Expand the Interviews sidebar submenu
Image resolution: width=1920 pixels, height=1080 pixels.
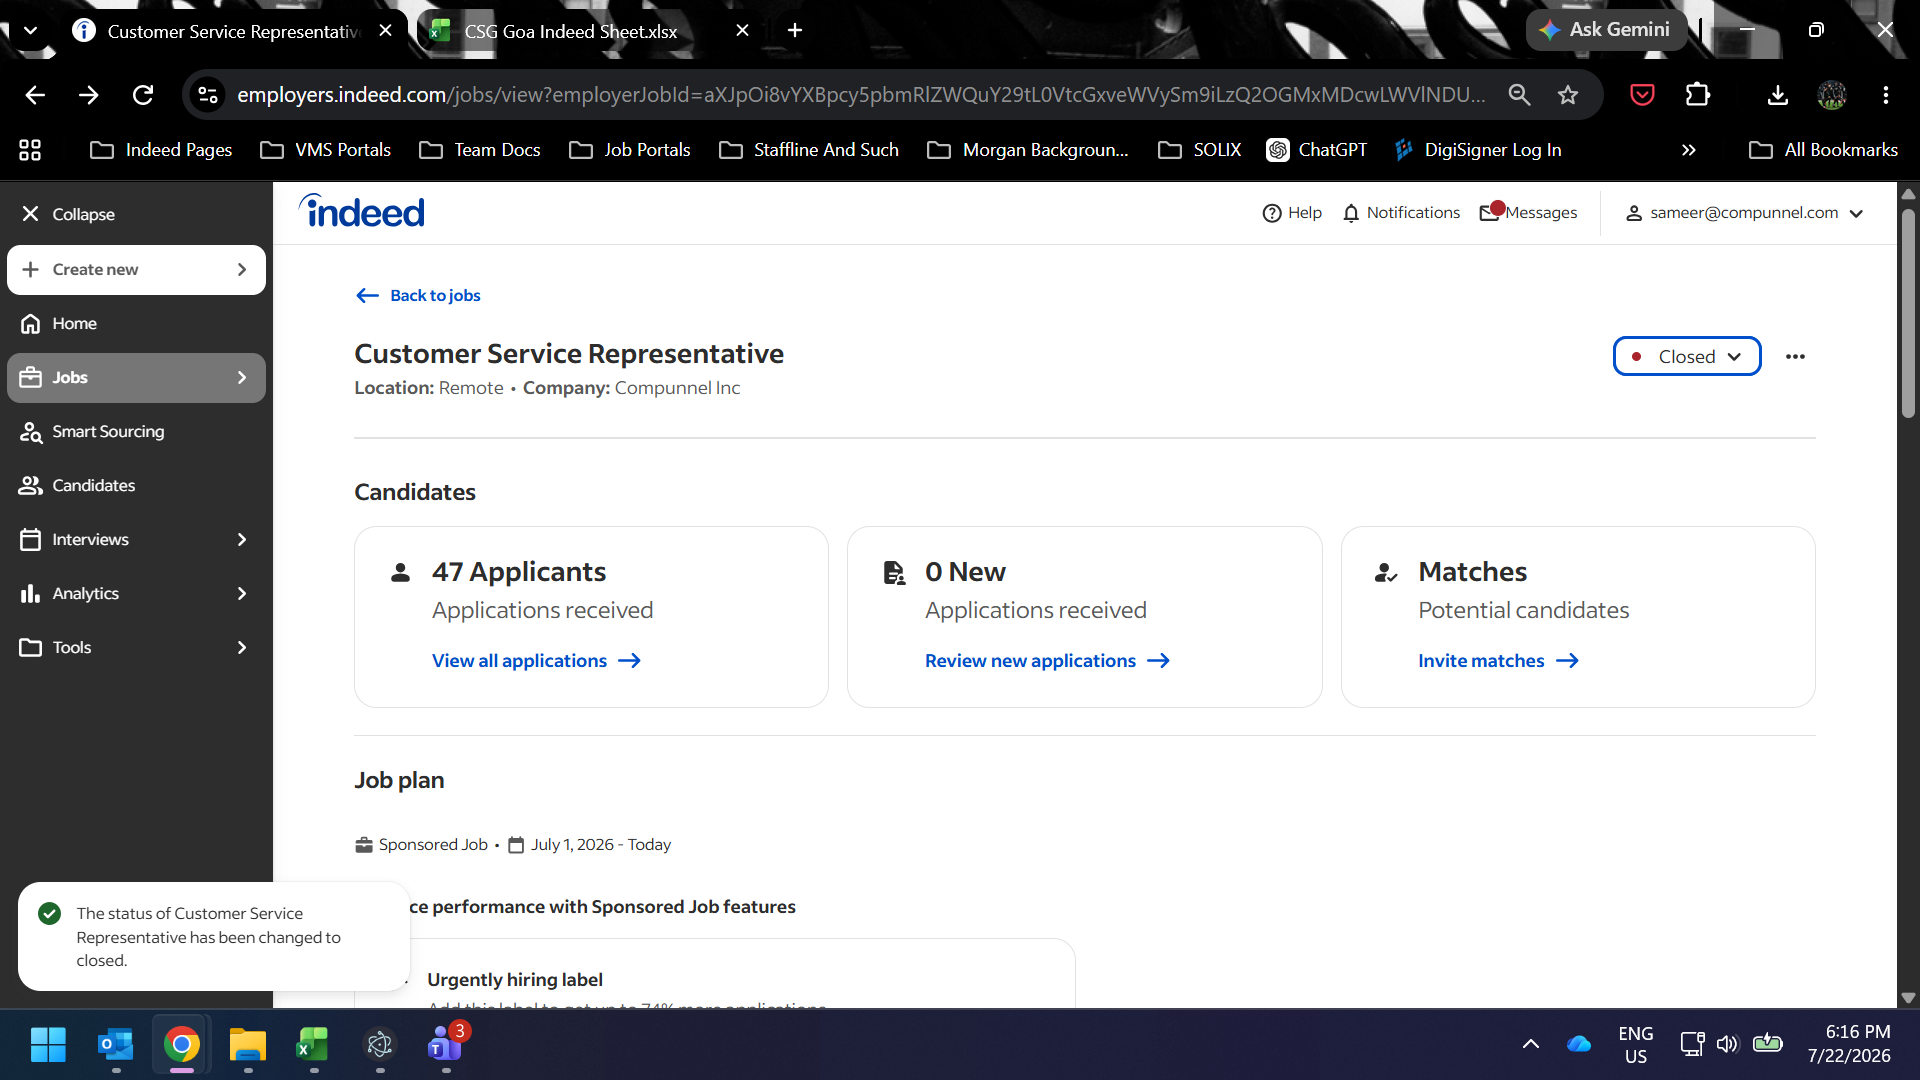click(241, 540)
